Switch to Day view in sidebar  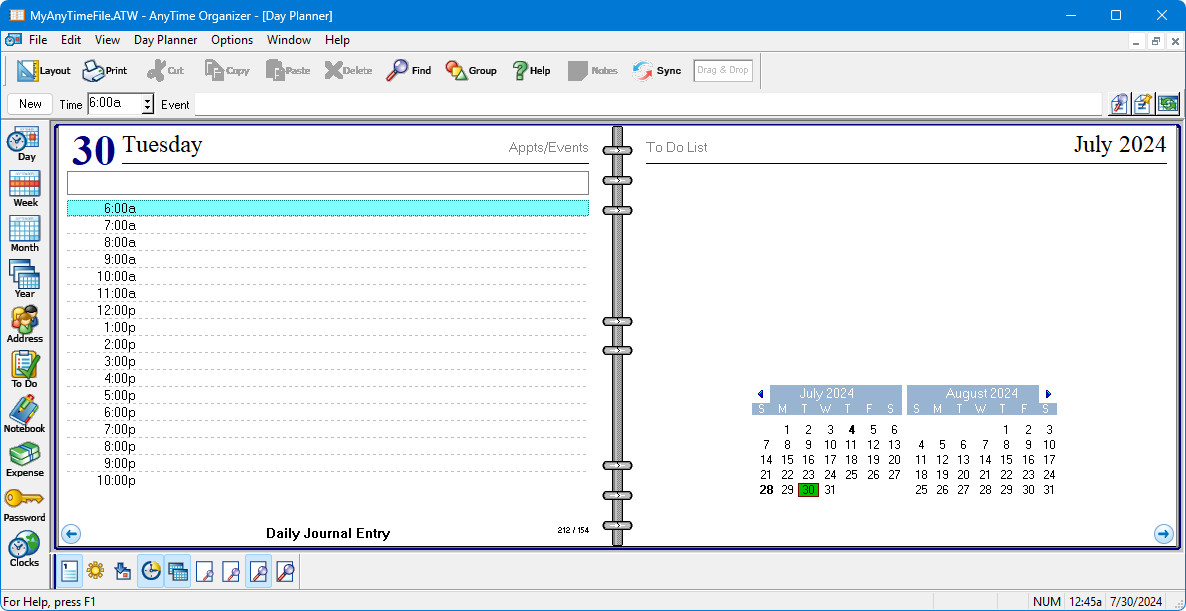pyautogui.click(x=26, y=144)
